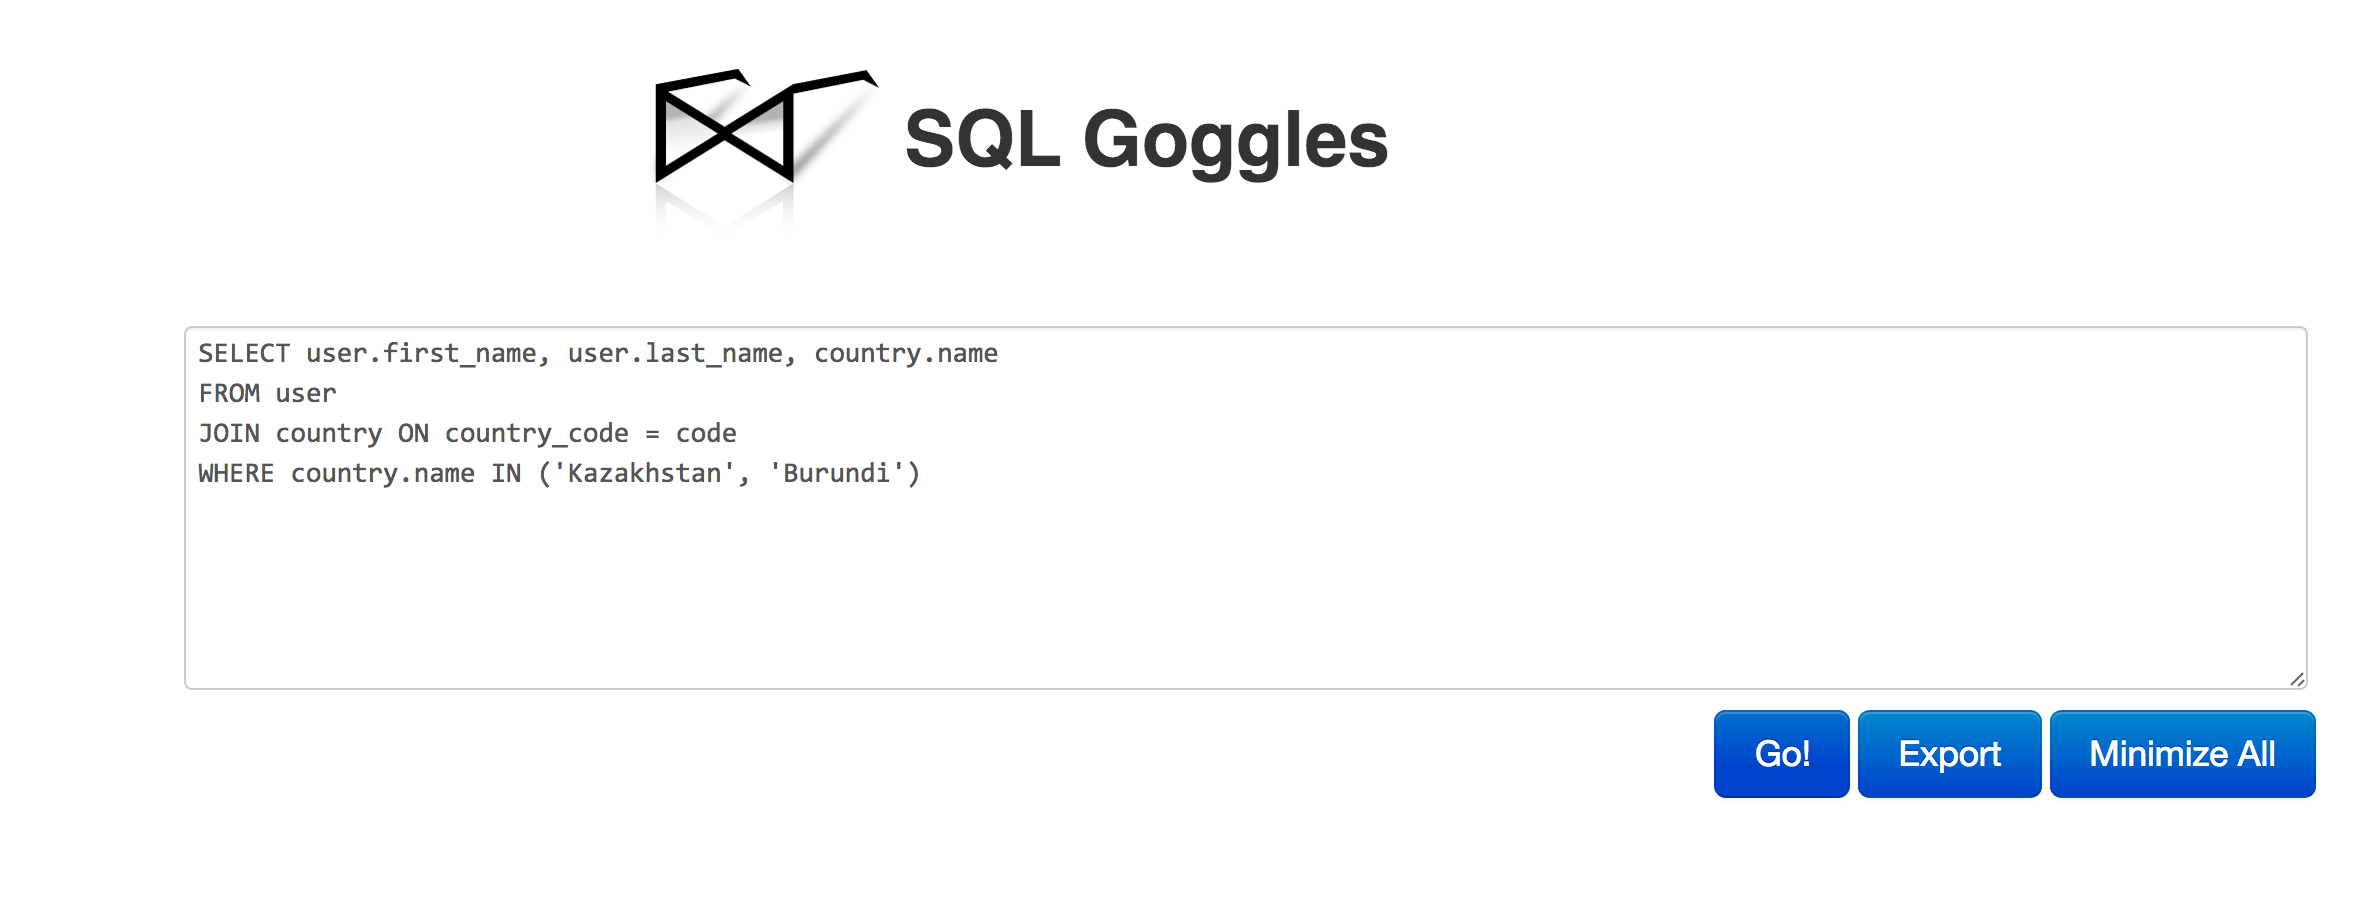Screen dimensions: 2374x900
Task: Click the textarea resize handle corner
Action: 2297,679
